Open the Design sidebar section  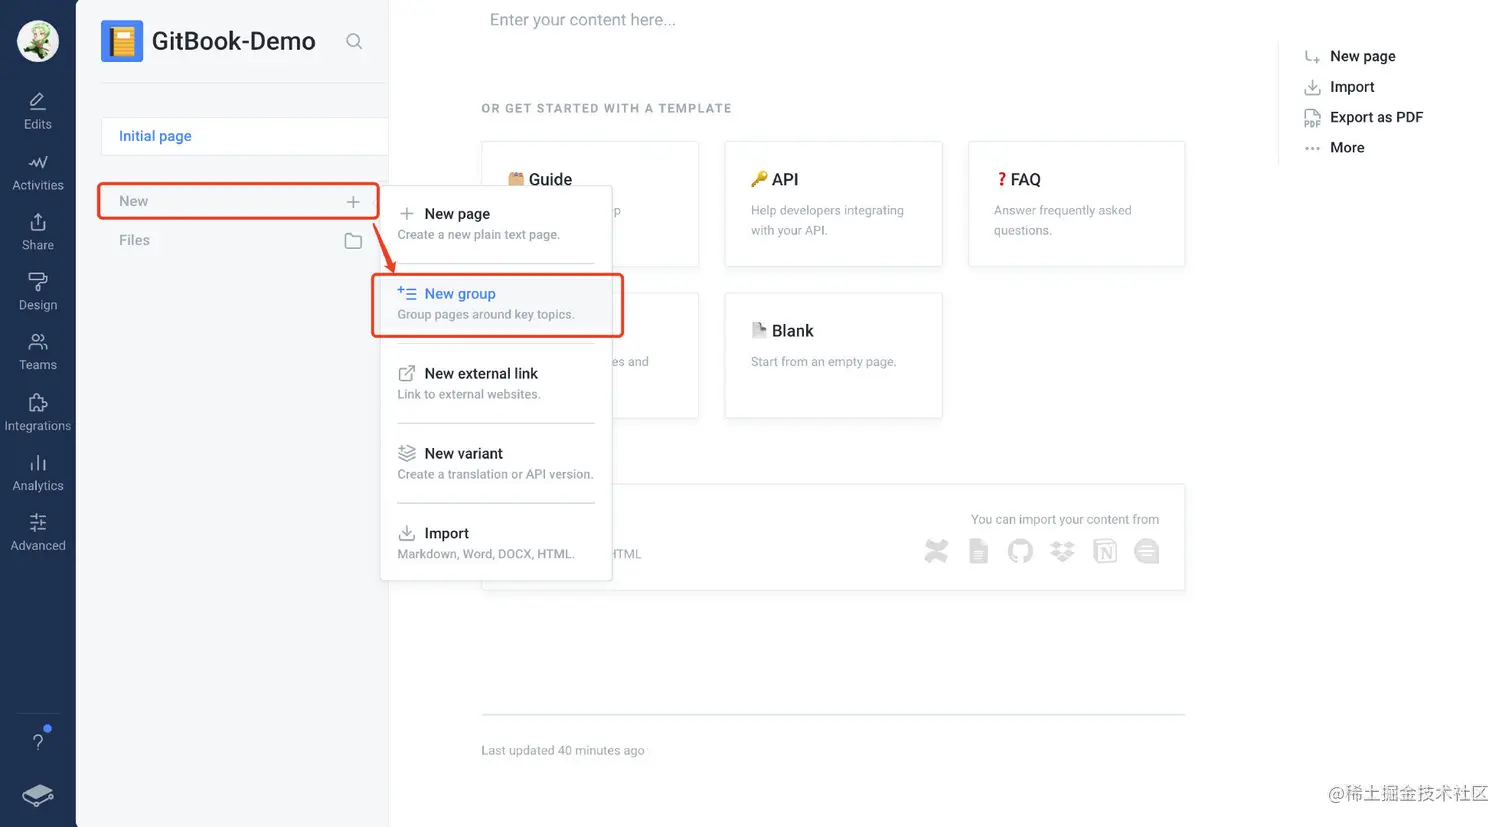pos(38,292)
